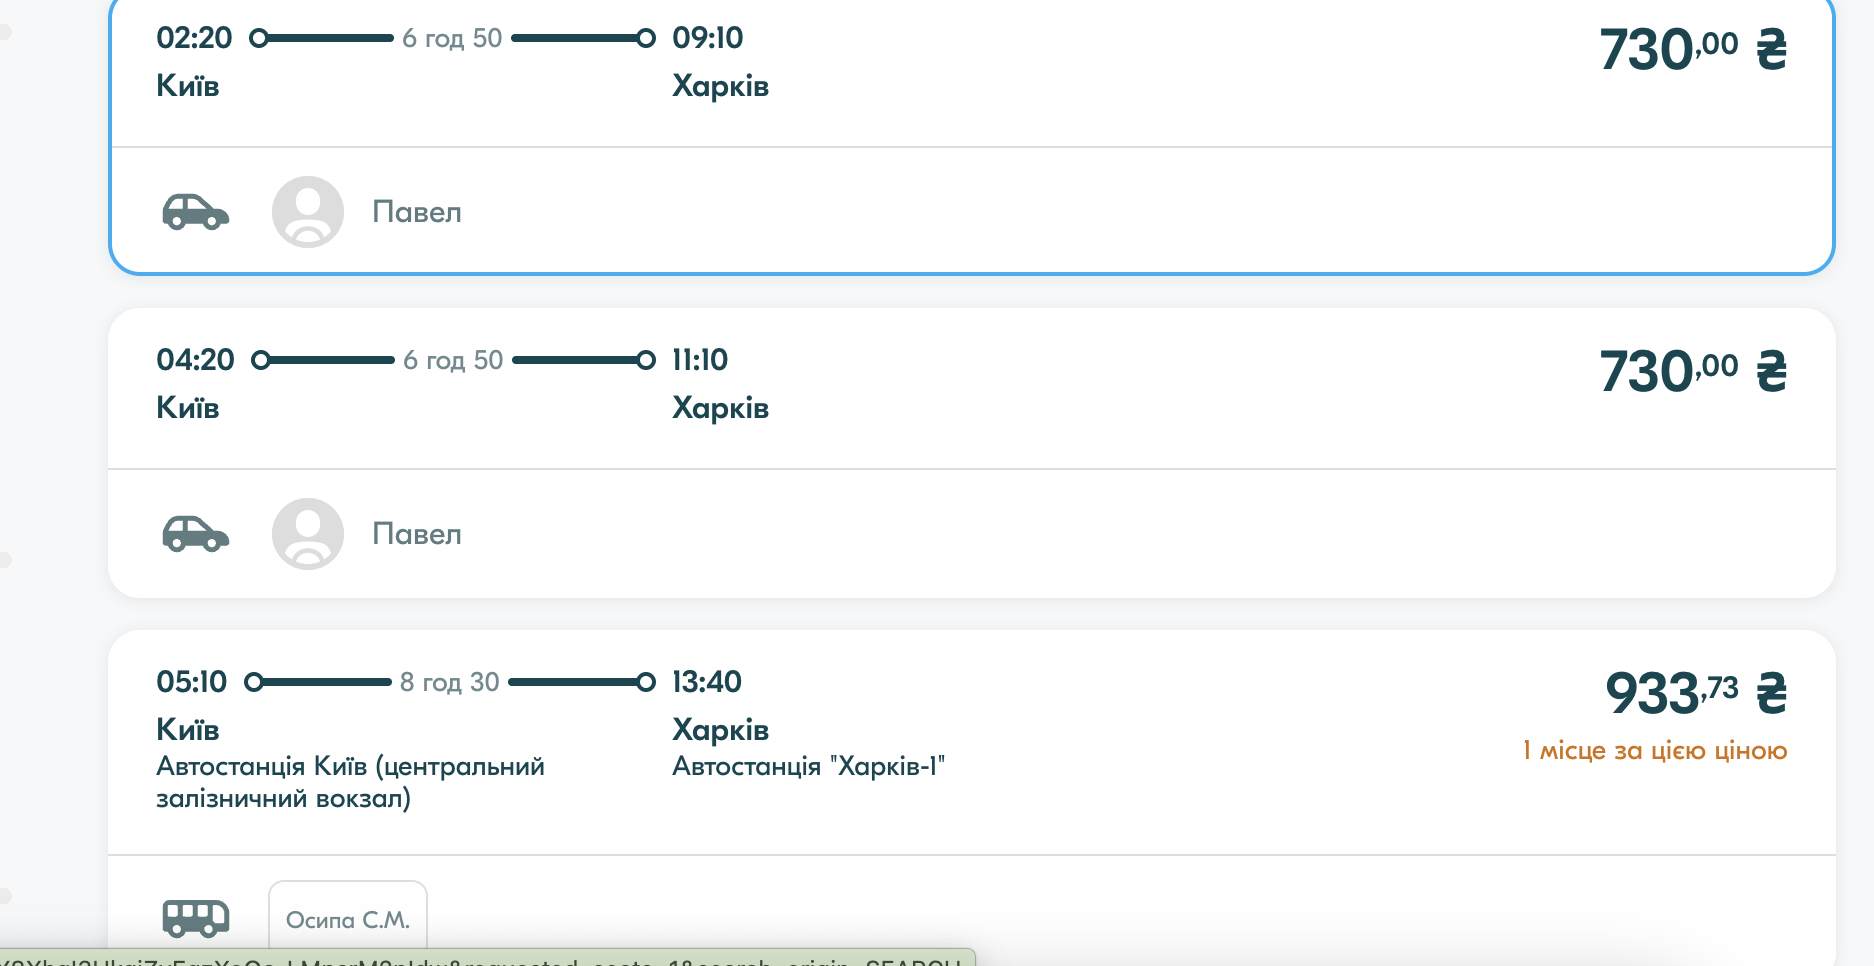
Task: Click the car icon in the 04:20 ride
Action: pos(196,534)
